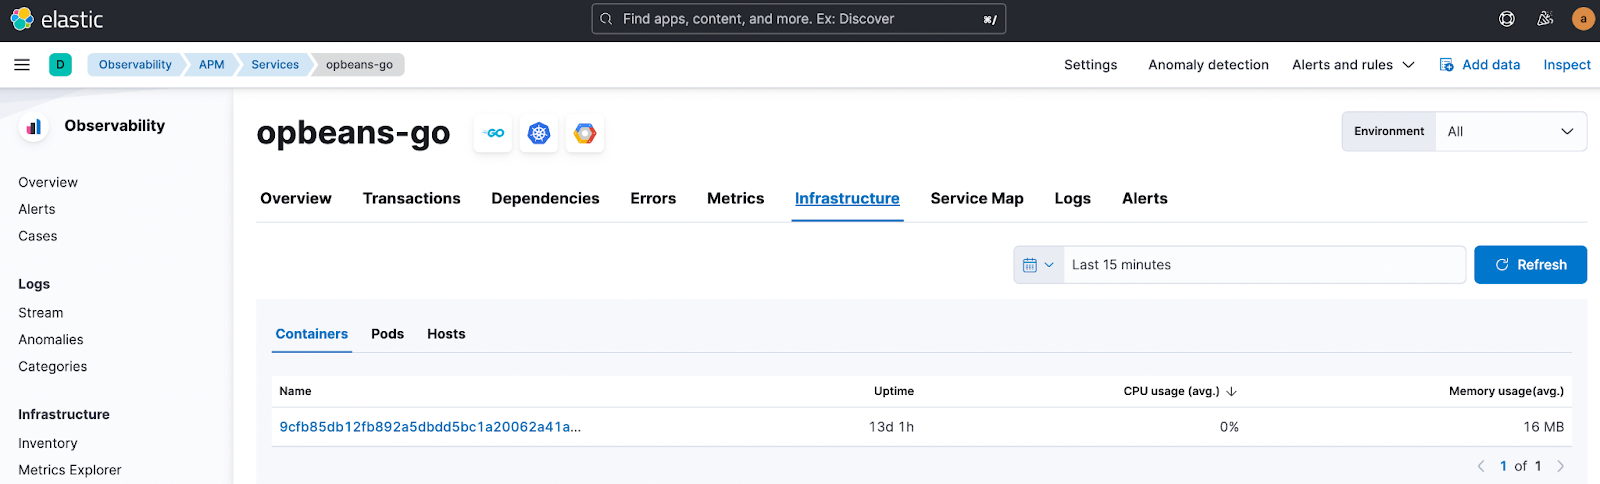Click the Elastic logo
Image resolution: width=1600 pixels, height=484 pixels.
[x=57, y=19]
